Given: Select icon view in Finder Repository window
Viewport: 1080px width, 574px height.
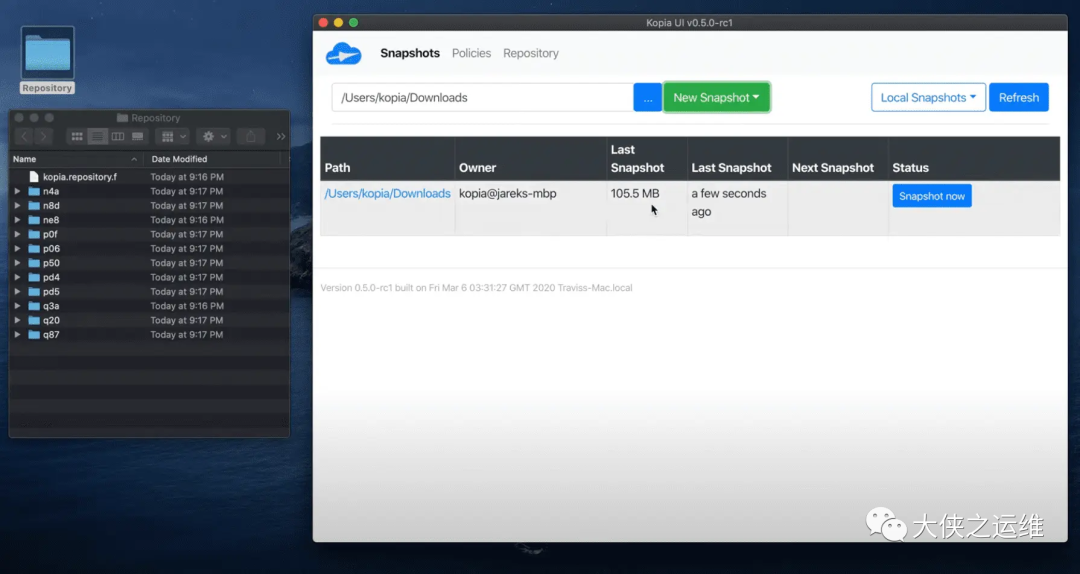Looking at the screenshot, I should click(77, 136).
